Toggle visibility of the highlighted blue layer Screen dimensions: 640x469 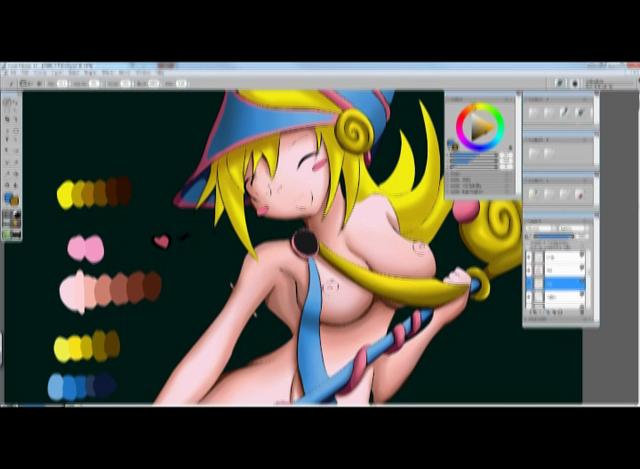[529, 284]
